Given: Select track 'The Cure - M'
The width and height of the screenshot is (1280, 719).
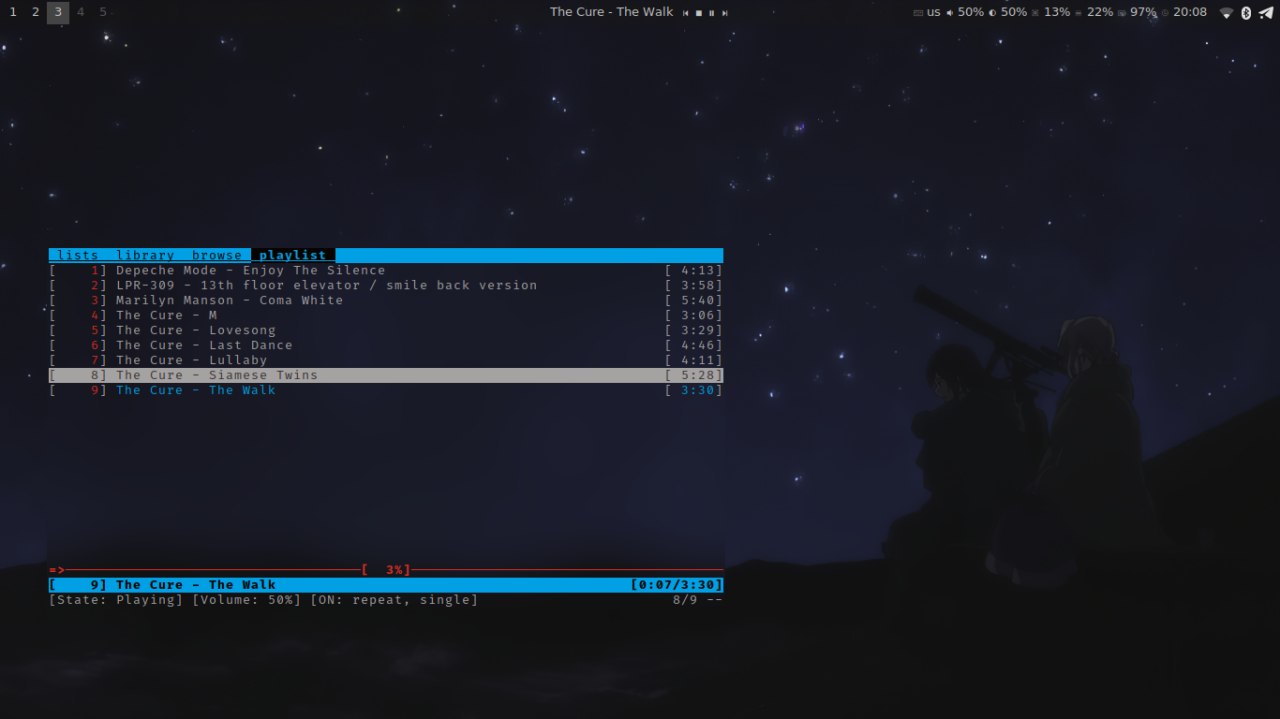Looking at the screenshot, I should [x=385, y=315].
